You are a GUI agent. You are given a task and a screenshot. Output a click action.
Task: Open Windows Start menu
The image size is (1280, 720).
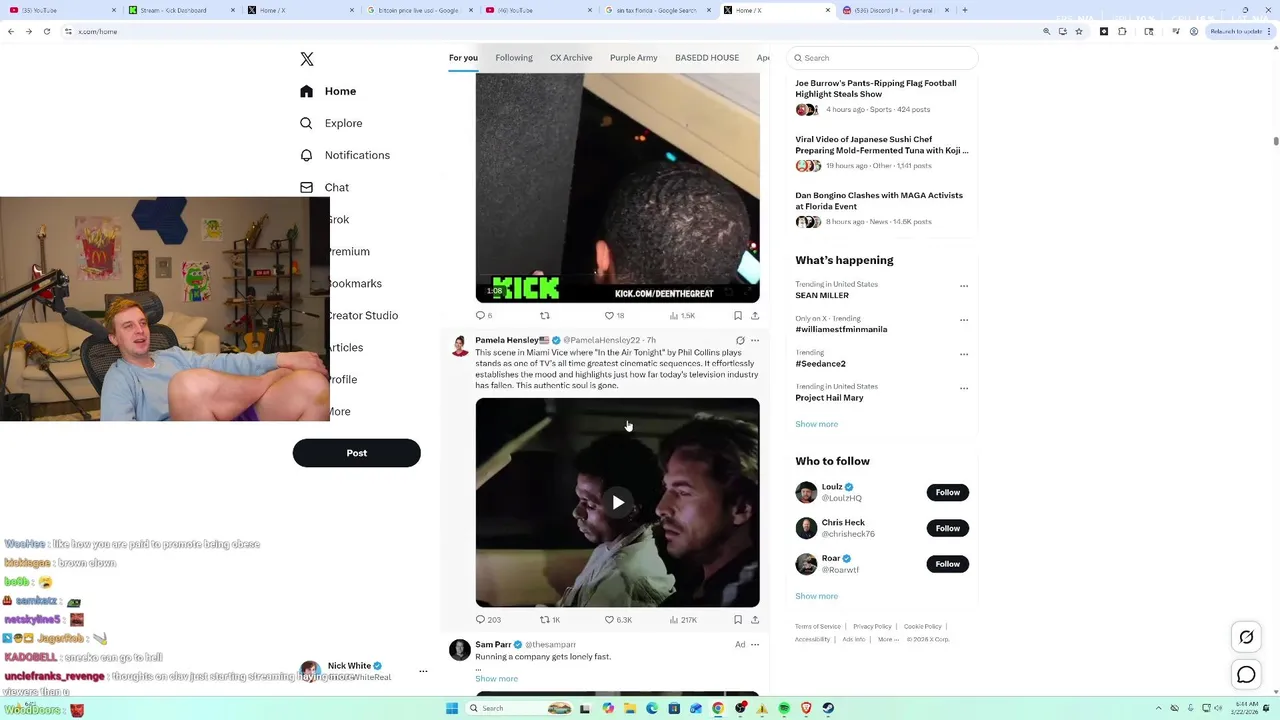click(x=452, y=708)
